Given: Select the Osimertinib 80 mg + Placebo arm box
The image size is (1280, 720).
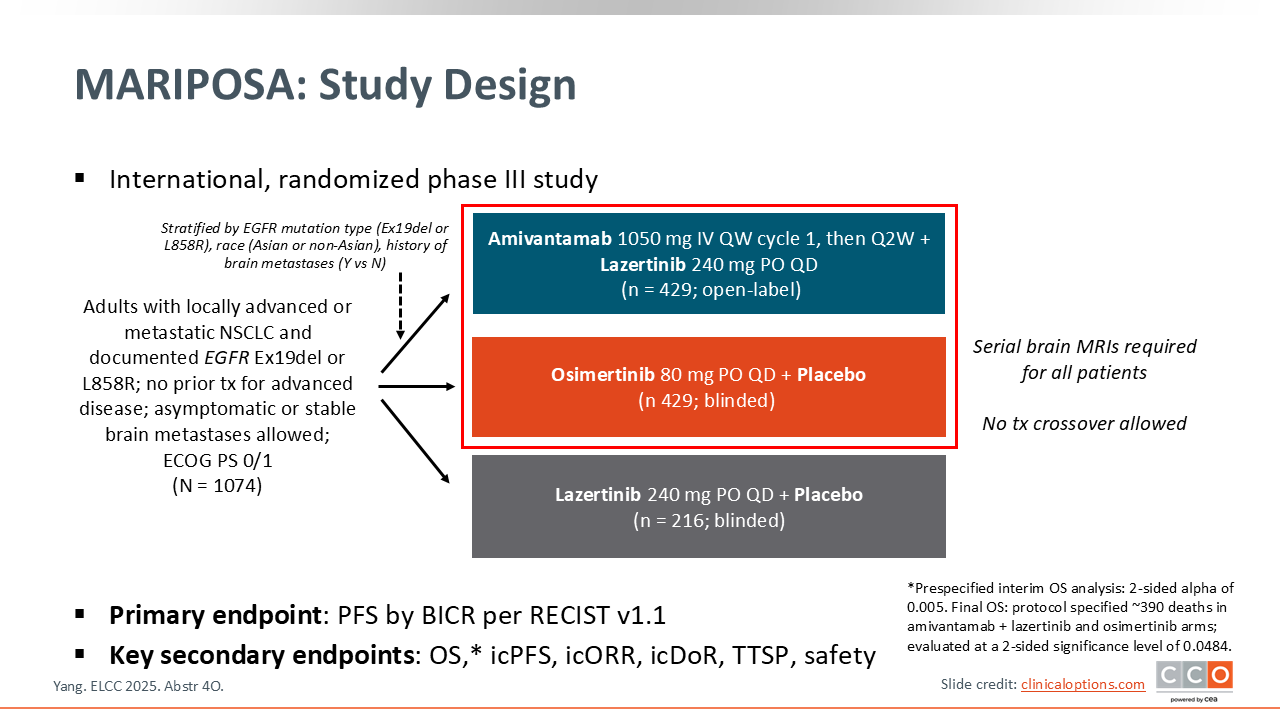Looking at the screenshot, I should (708, 387).
